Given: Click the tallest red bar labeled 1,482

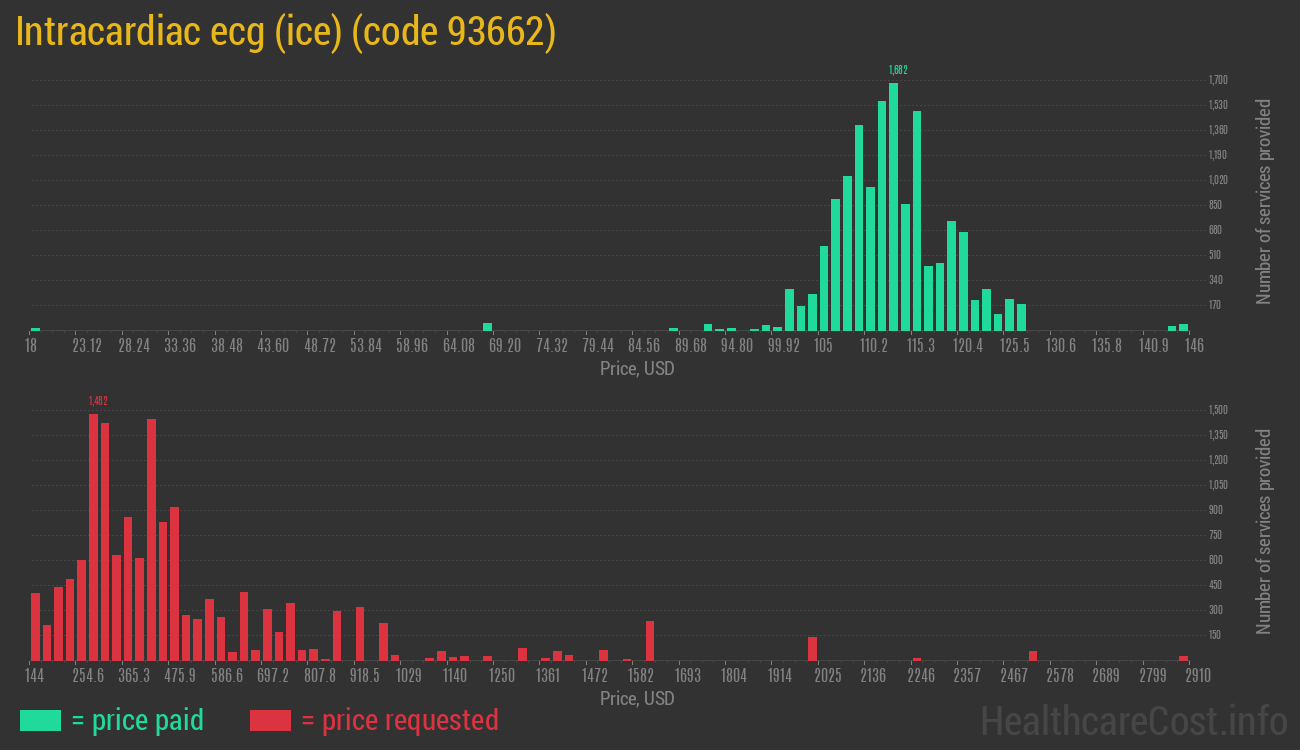Looking at the screenshot, I should [93, 537].
